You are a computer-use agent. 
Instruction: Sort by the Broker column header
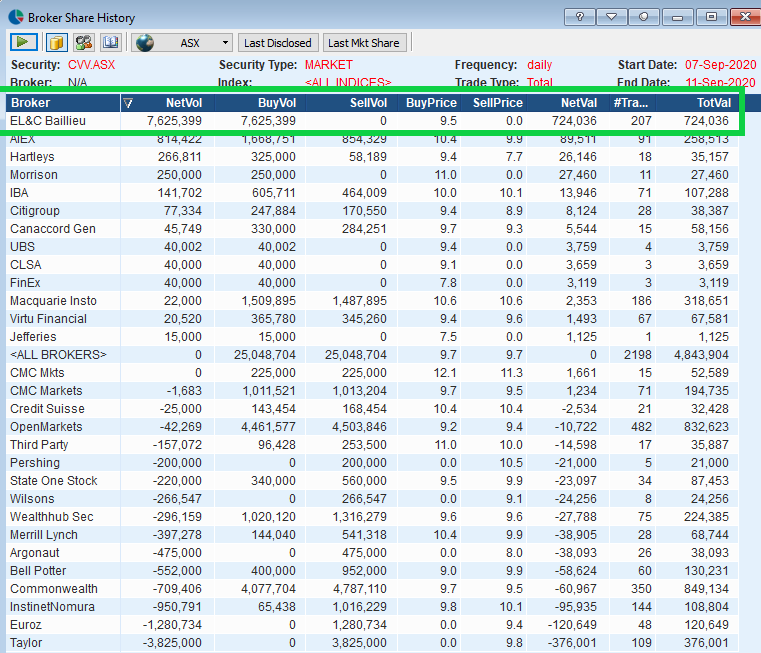63,103
